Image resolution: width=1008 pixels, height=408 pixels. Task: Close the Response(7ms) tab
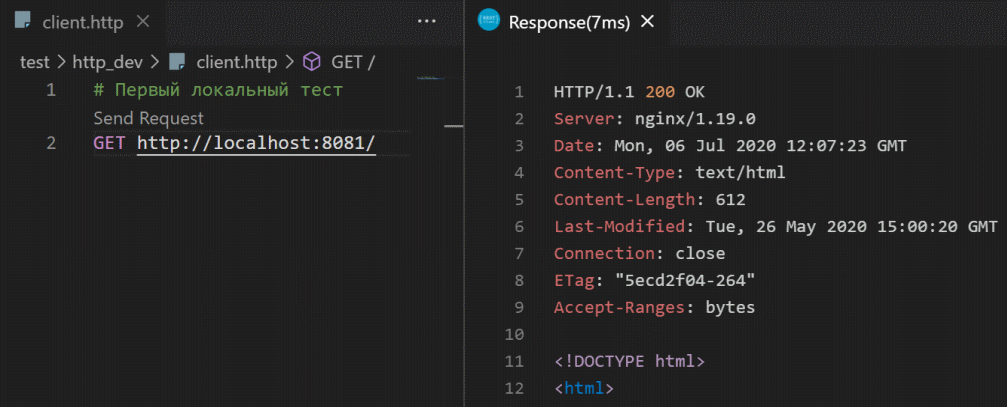[x=647, y=21]
